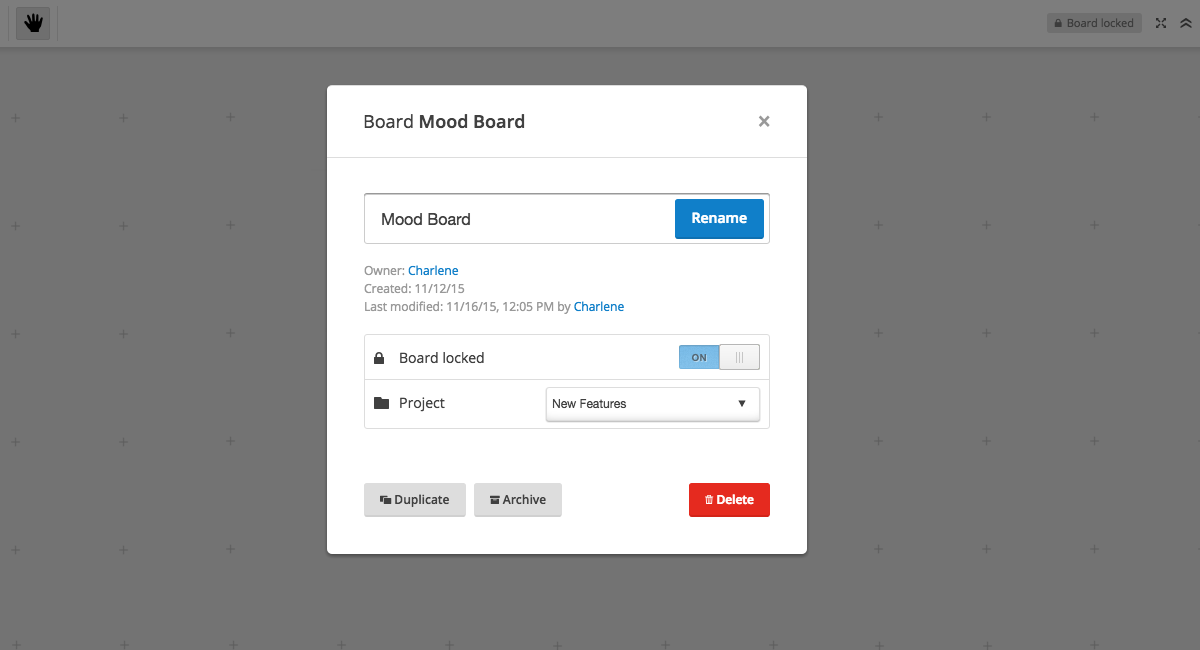Screen dimensions: 1200x650
Task: Open the New Features project dropdown
Action: (x=652, y=404)
